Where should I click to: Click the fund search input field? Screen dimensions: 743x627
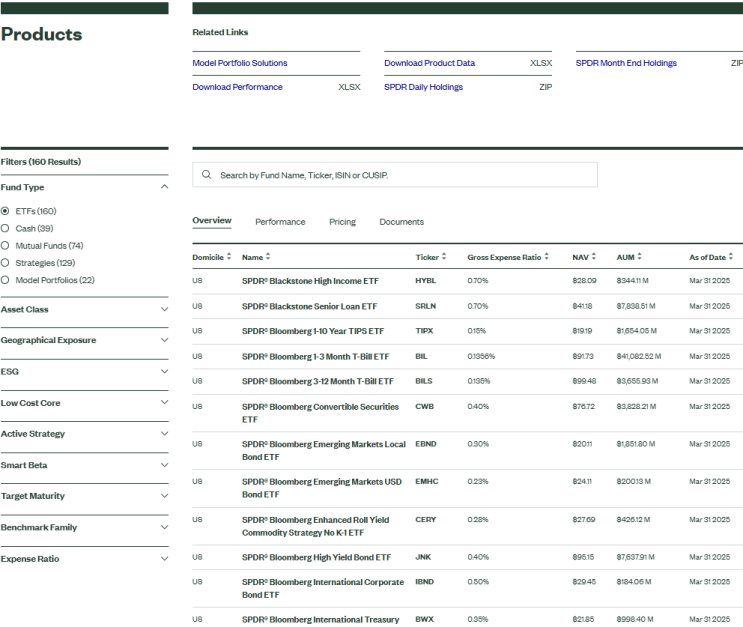(x=400, y=175)
